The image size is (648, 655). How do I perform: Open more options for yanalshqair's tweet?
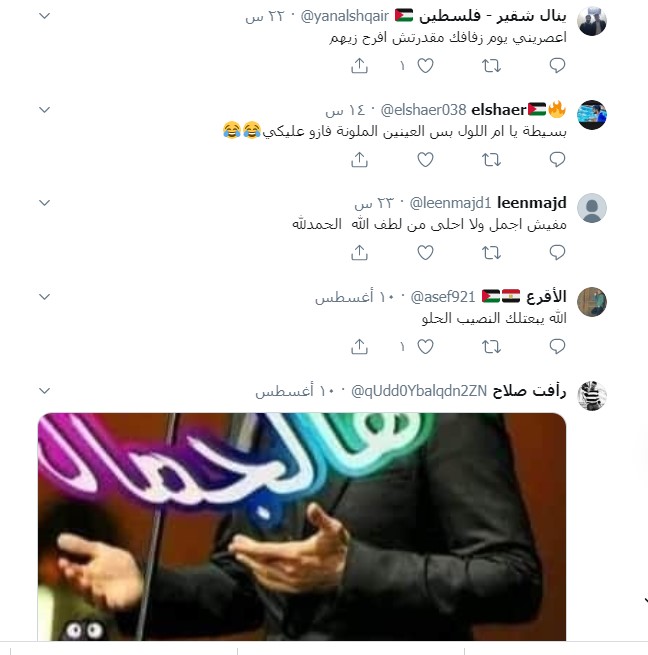pos(44,16)
